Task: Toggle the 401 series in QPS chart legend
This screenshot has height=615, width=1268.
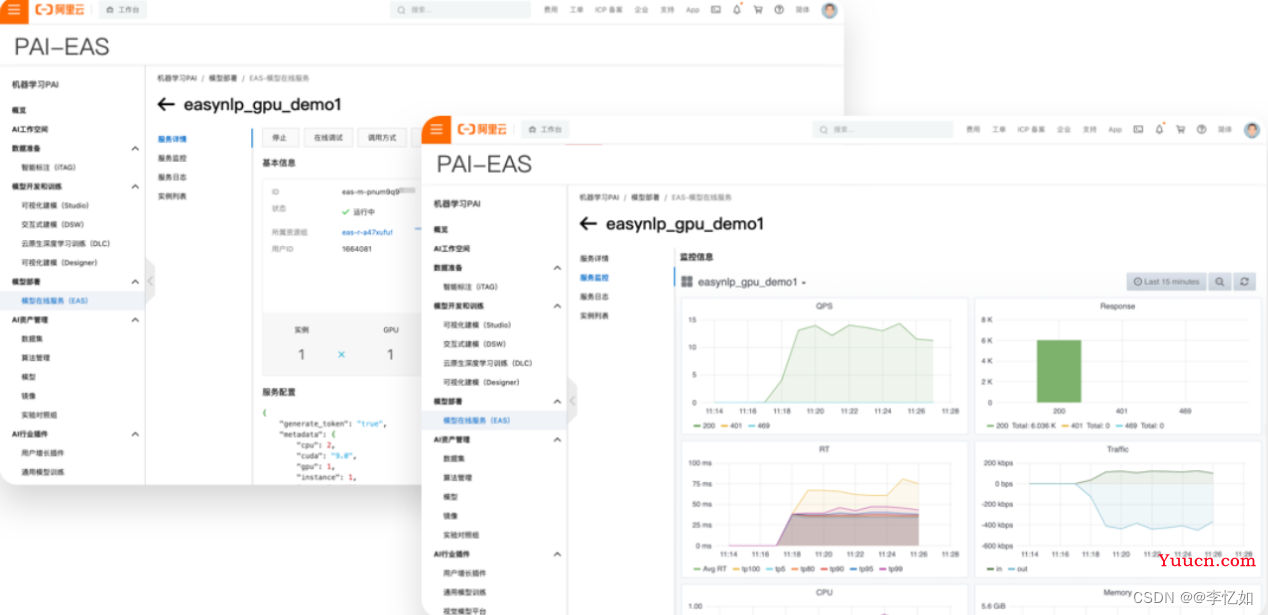Action: tap(733, 425)
